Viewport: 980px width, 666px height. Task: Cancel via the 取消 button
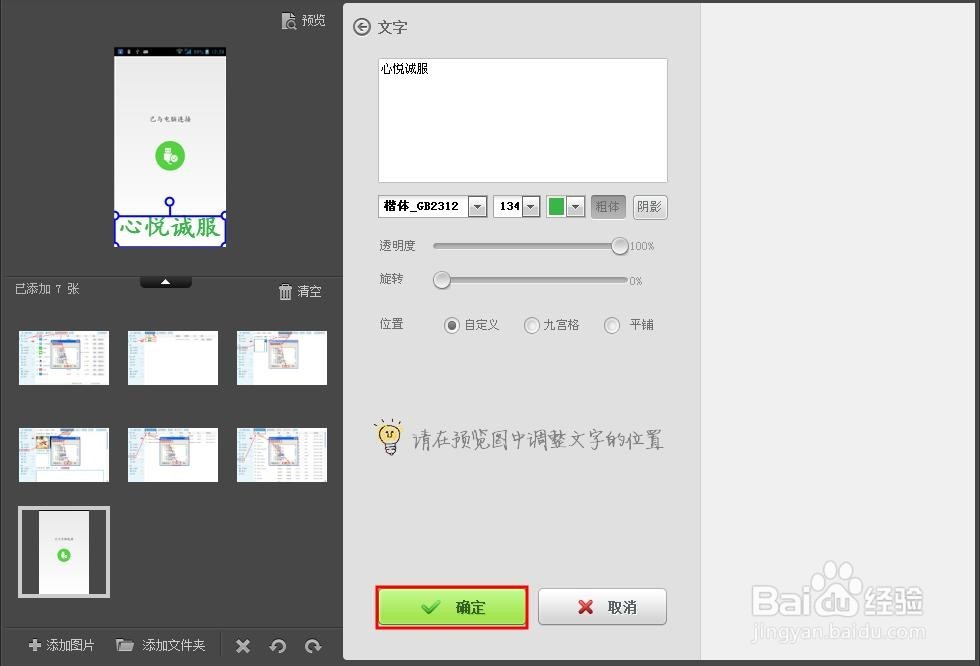(x=602, y=606)
